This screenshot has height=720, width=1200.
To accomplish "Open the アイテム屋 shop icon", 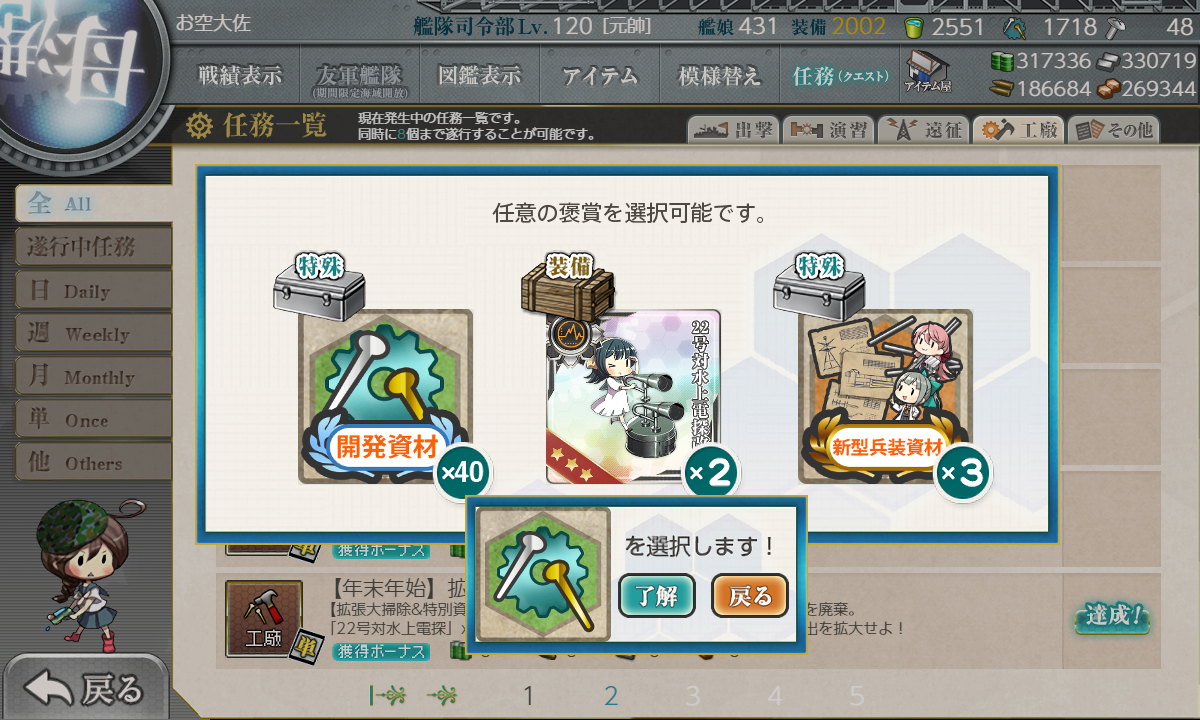I will 928,73.
